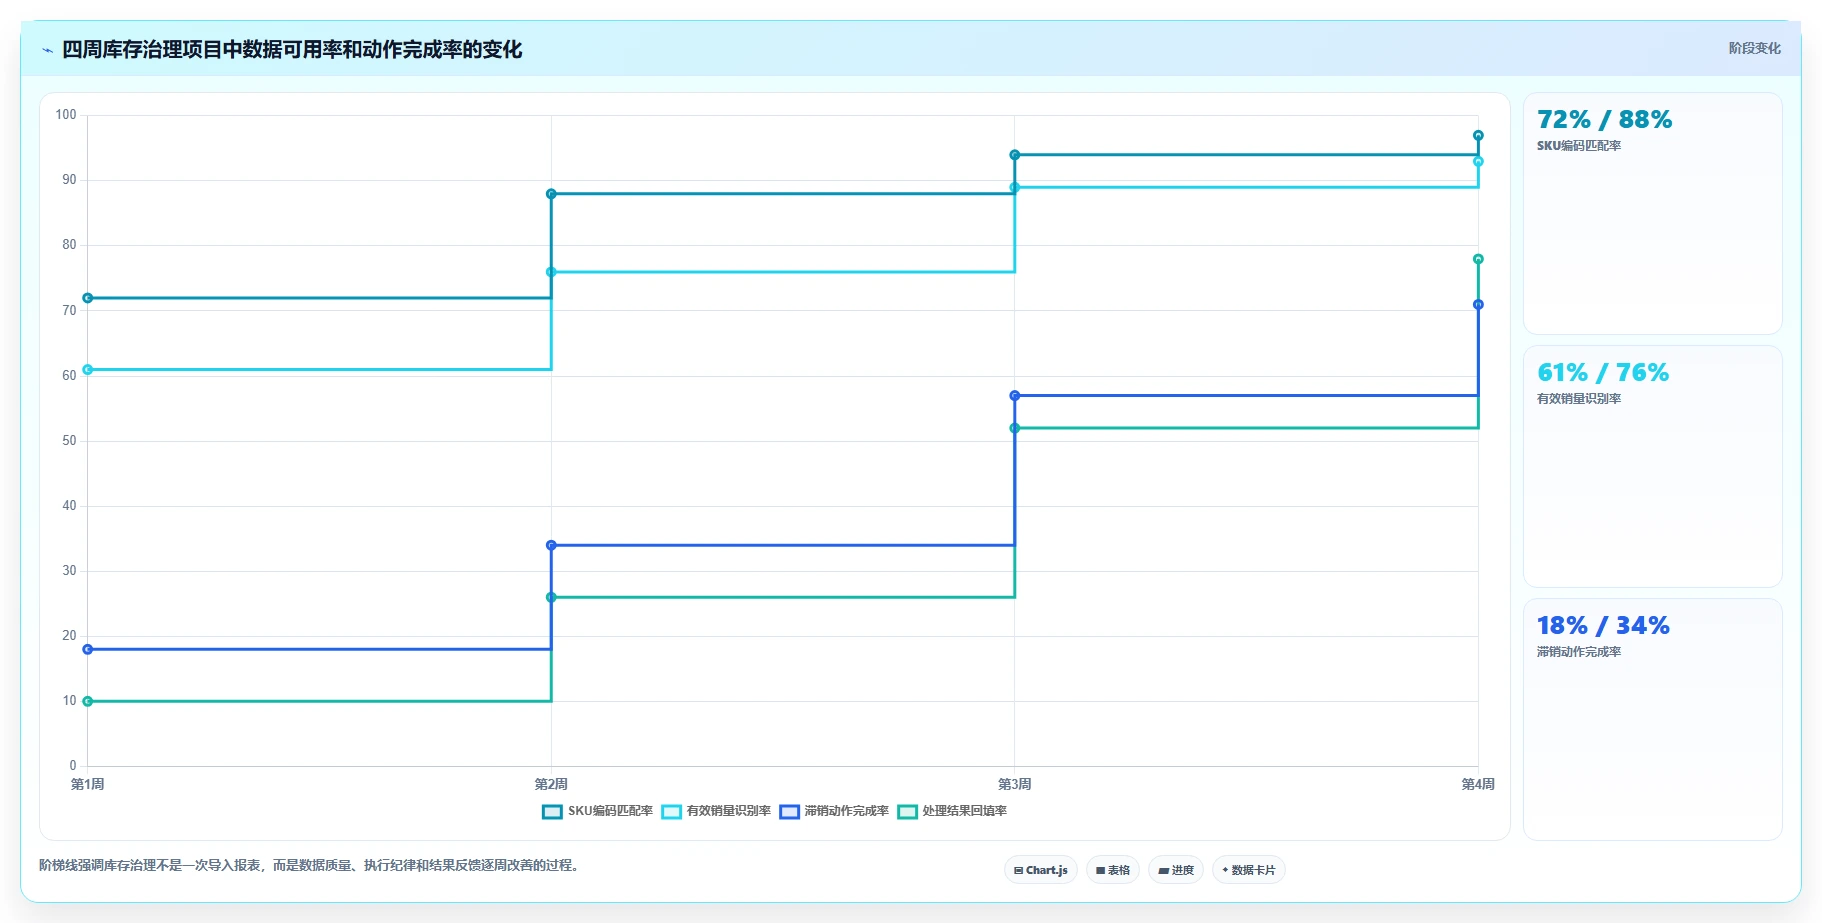Click the SKU编码匹配率 point at 第1周 (72)
The height and width of the screenshot is (923, 1822).
point(88,298)
